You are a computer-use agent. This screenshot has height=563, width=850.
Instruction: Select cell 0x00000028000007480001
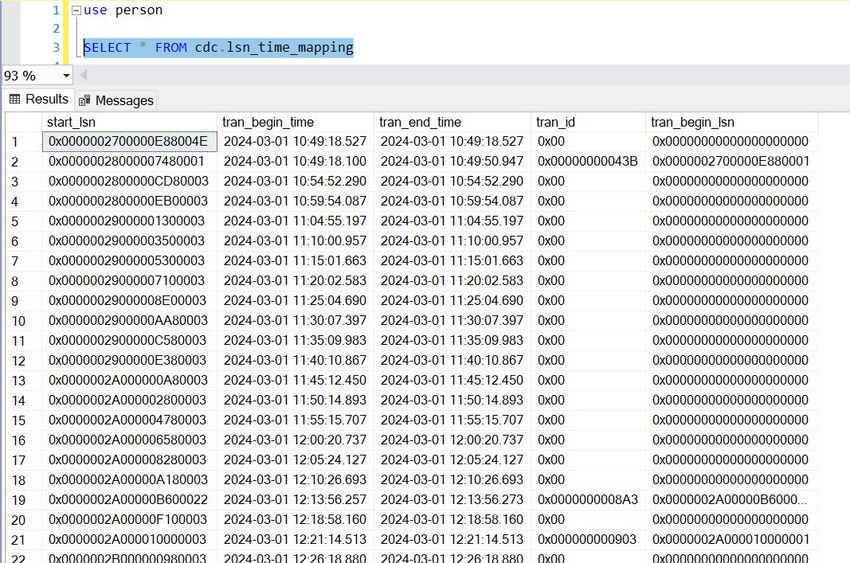[129, 161]
